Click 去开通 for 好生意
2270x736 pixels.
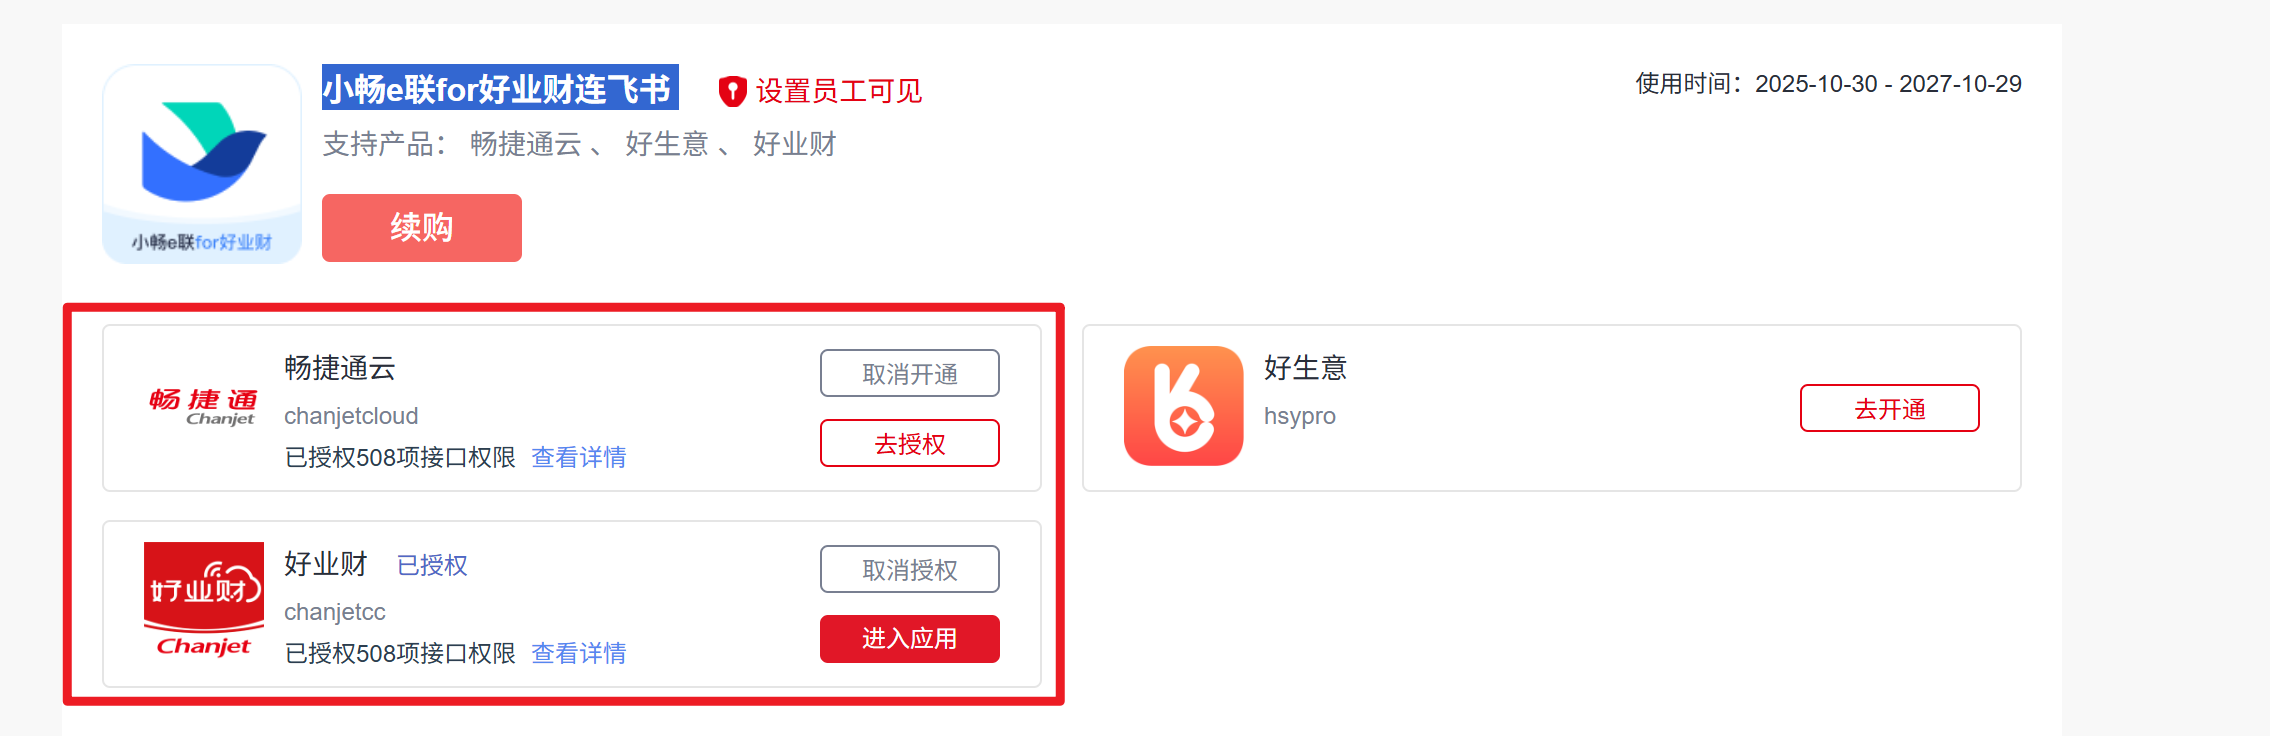[1889, 409]
